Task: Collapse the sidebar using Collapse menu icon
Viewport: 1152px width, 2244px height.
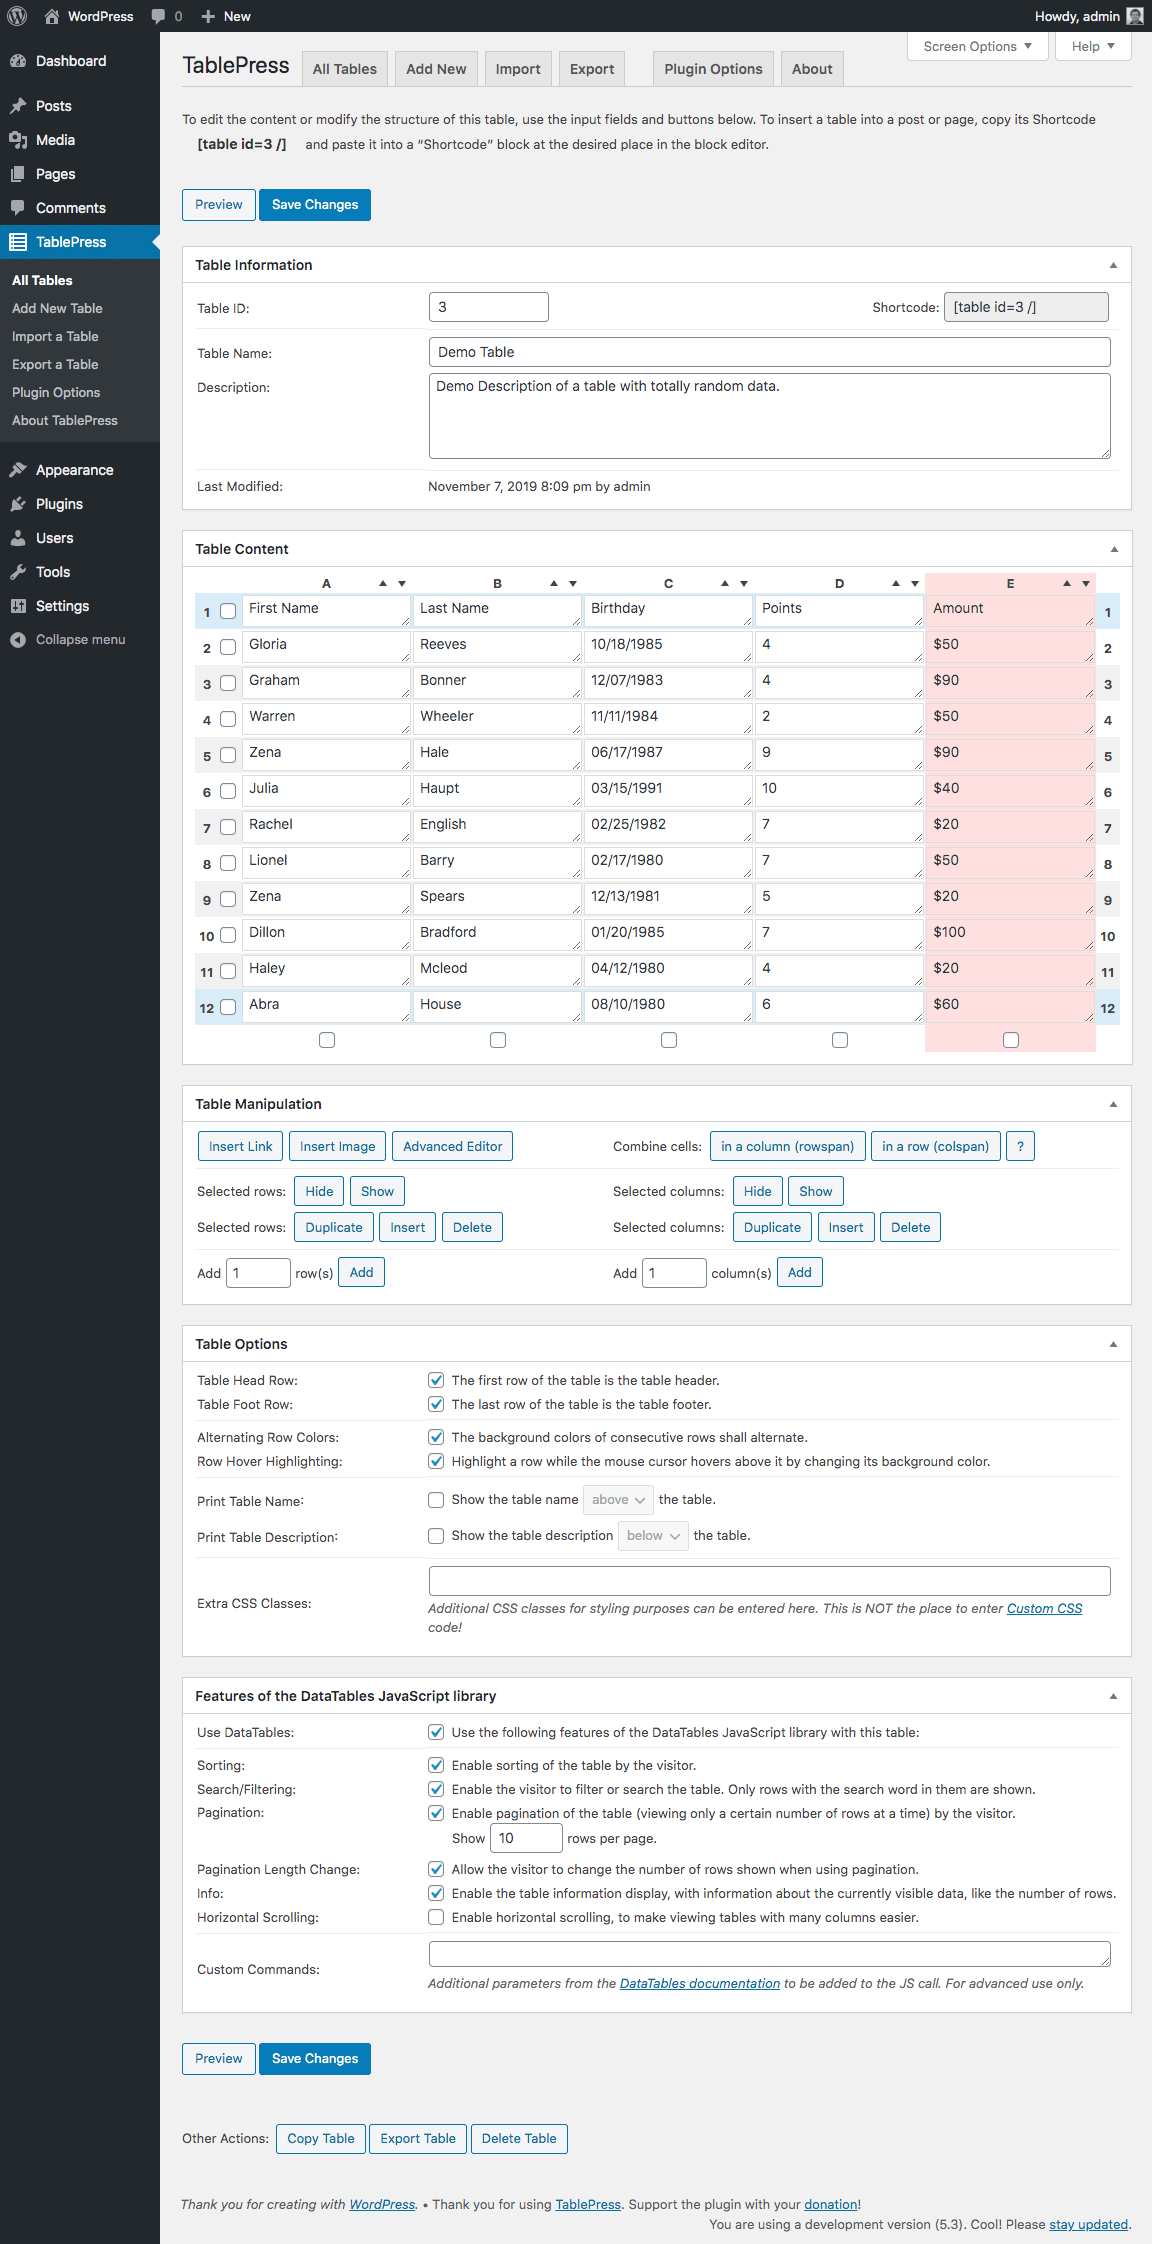Action: 18,640
